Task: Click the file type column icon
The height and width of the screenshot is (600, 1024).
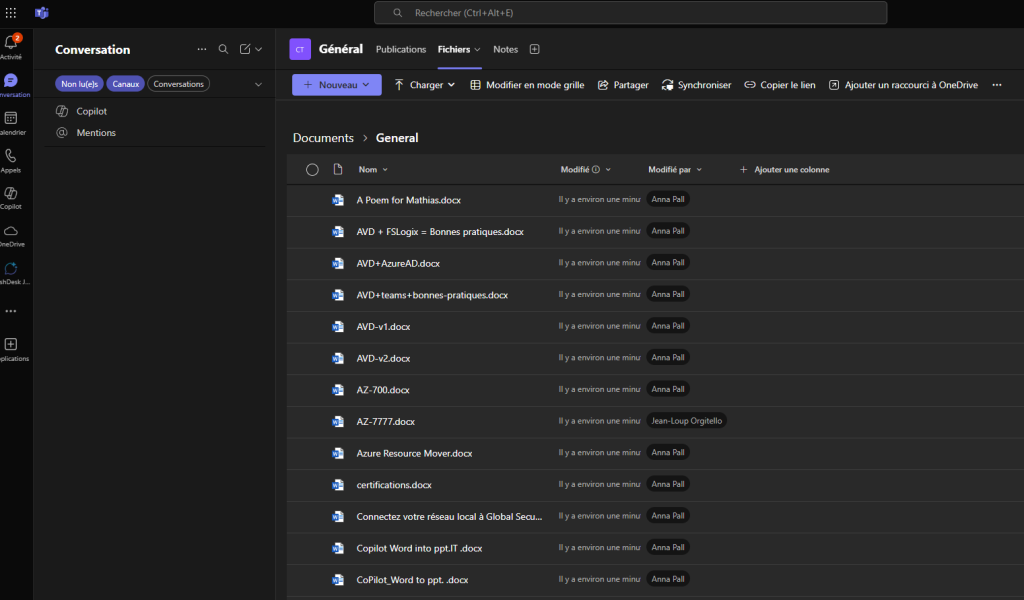Action: (x=338, y=169)
